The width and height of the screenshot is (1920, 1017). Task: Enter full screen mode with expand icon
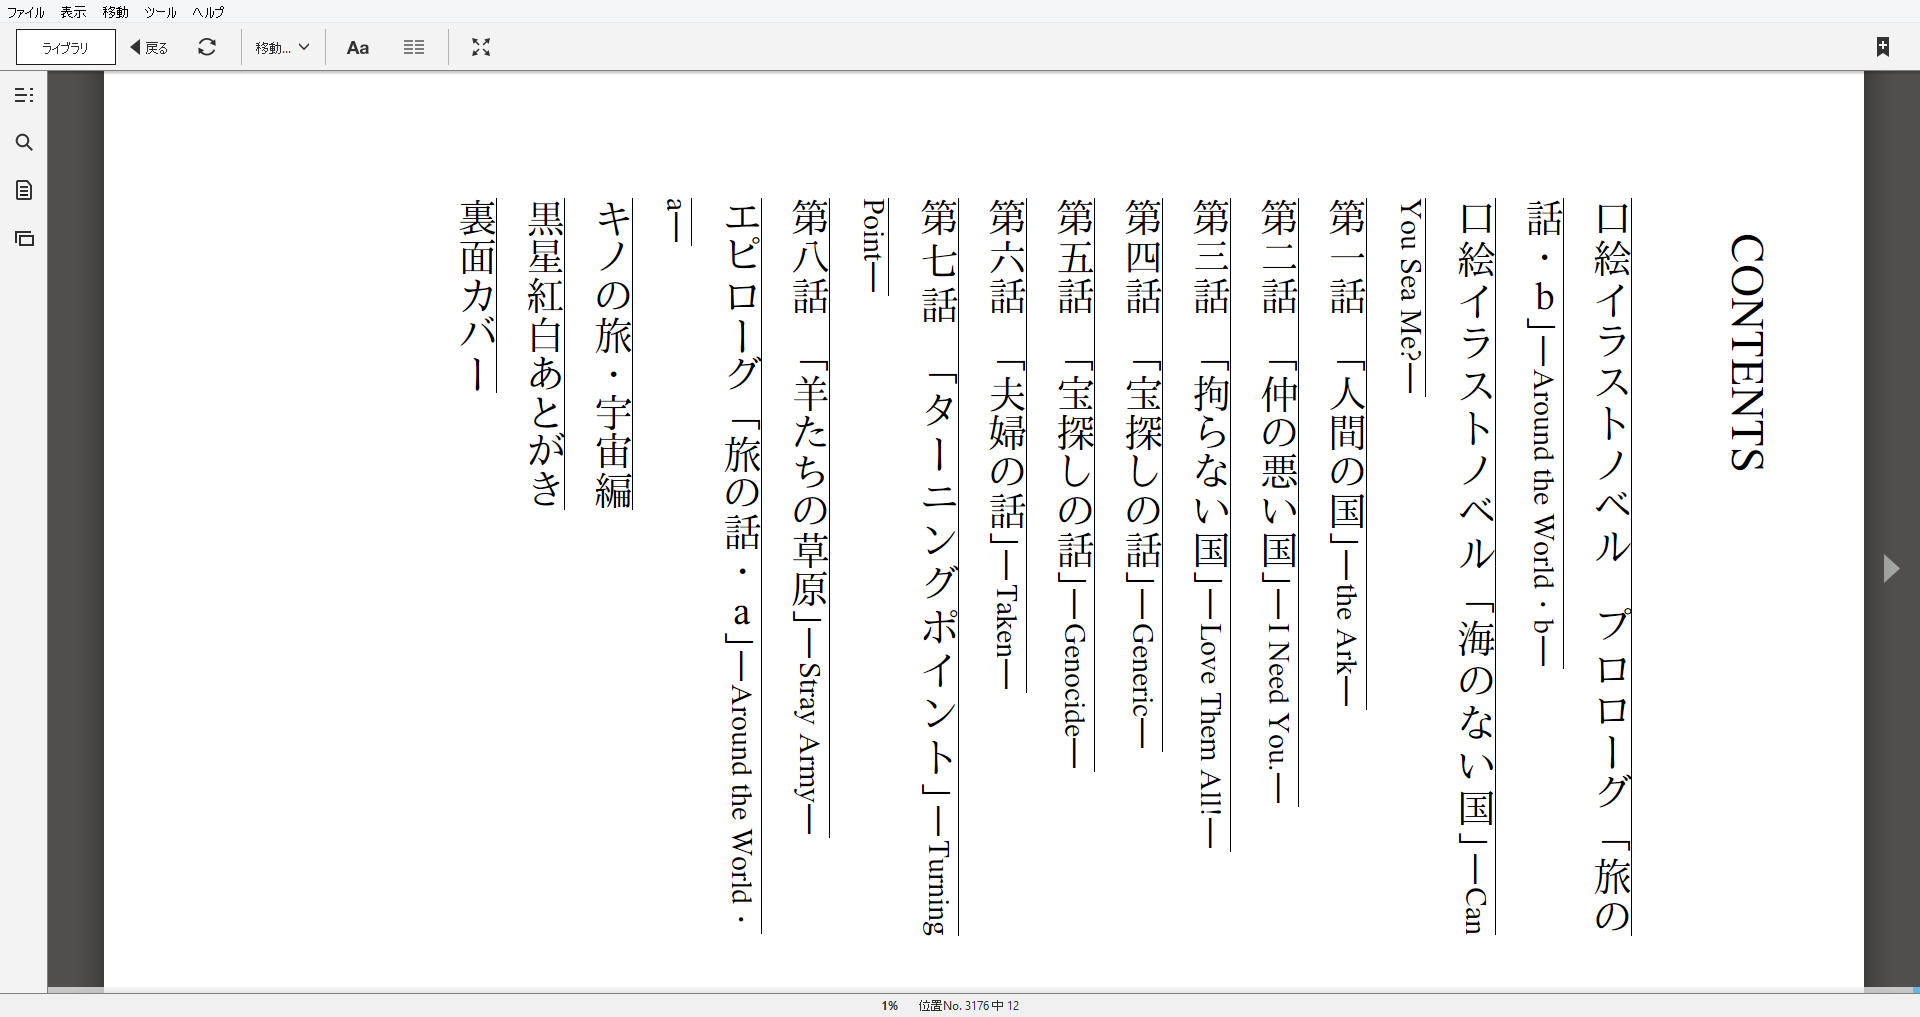tap(481, 47)
